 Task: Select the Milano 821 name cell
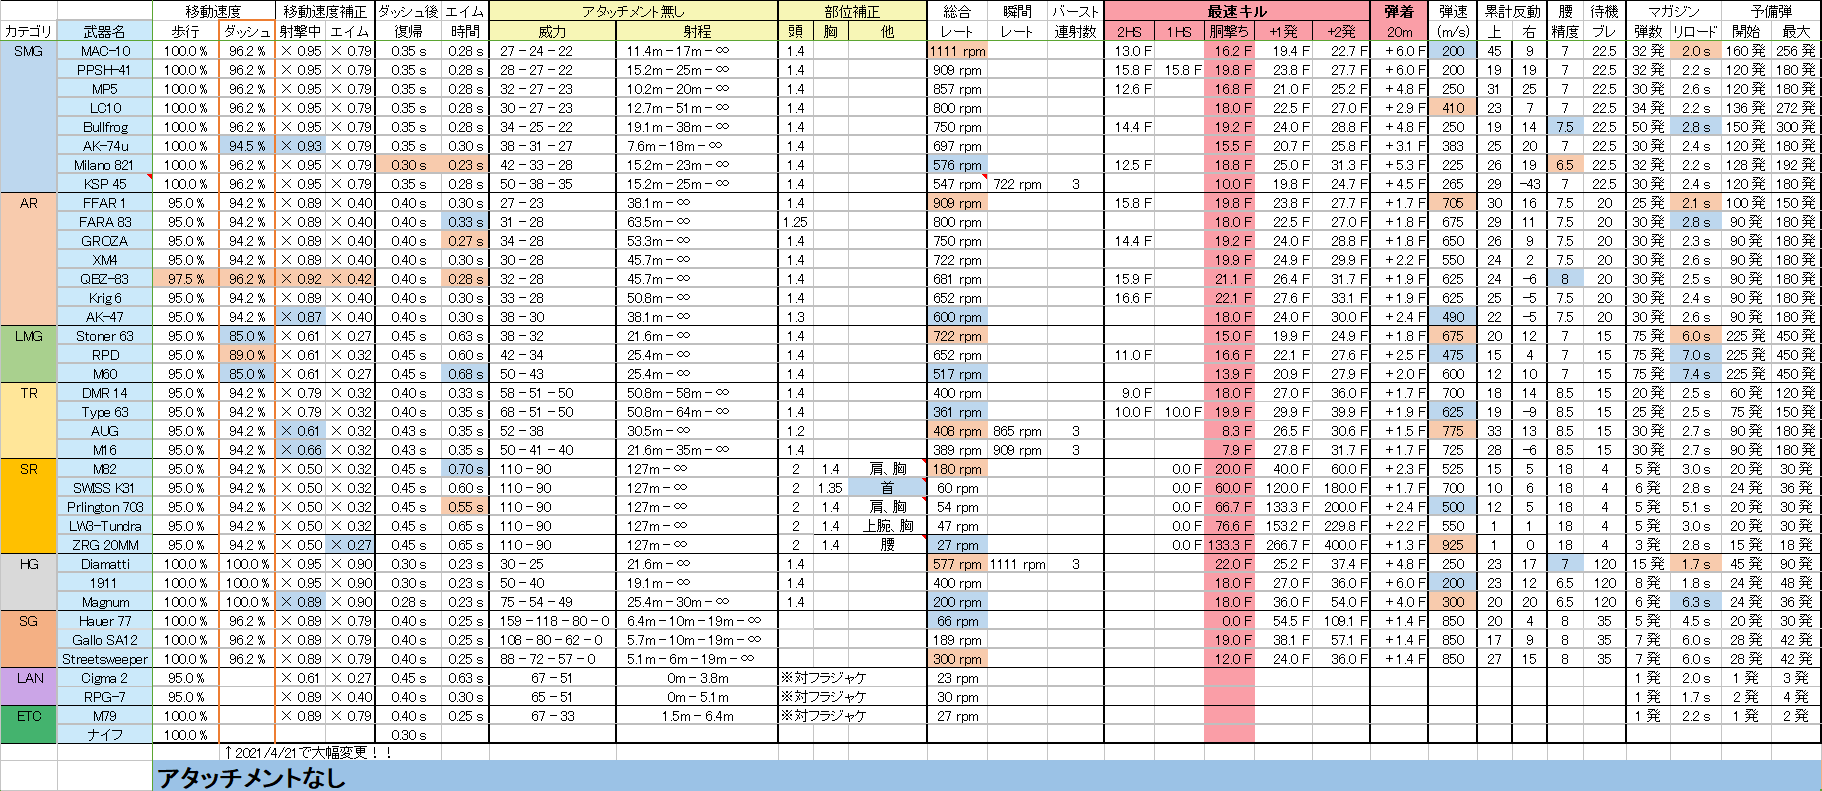pyautogui.click(x=105, y=165)
